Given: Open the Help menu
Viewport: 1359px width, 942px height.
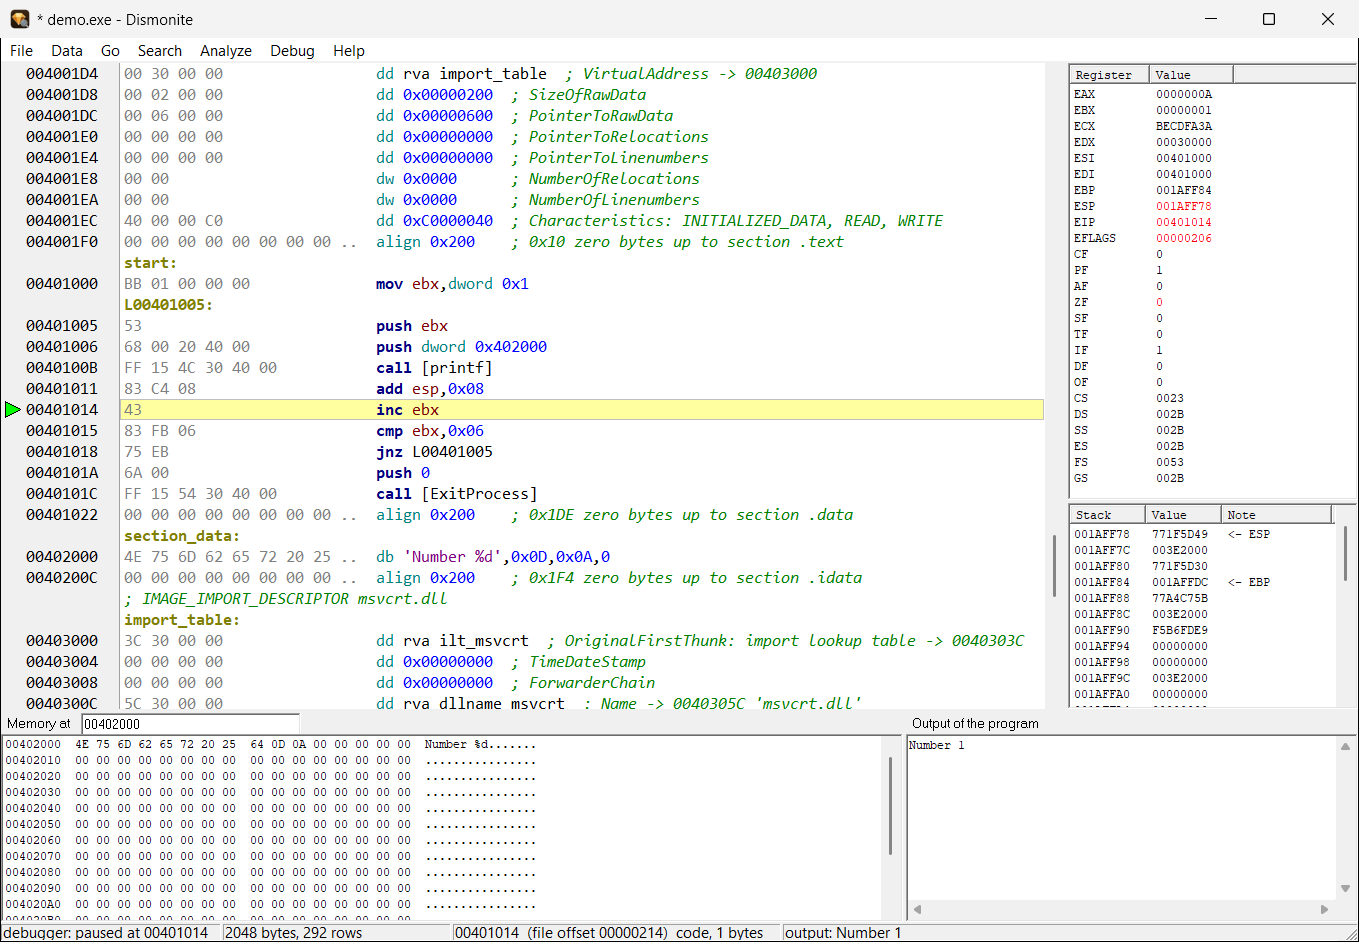Looking at the screenshot, I should [x=349, y=51].
